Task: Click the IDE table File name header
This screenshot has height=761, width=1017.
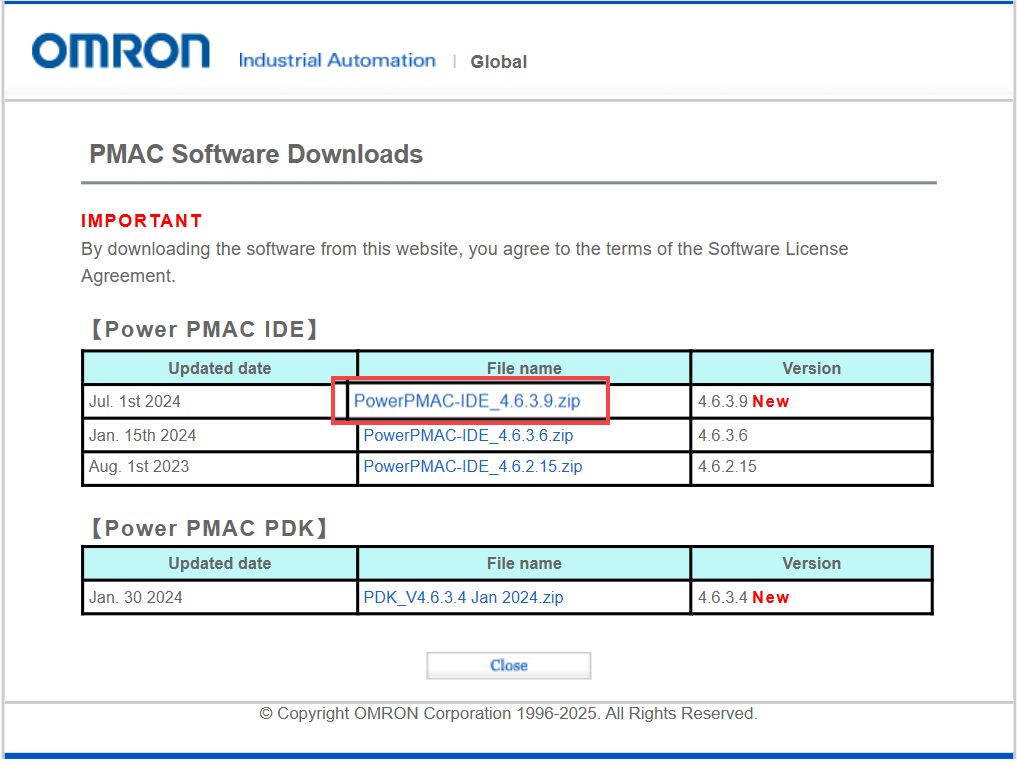Action: [524, 368]
